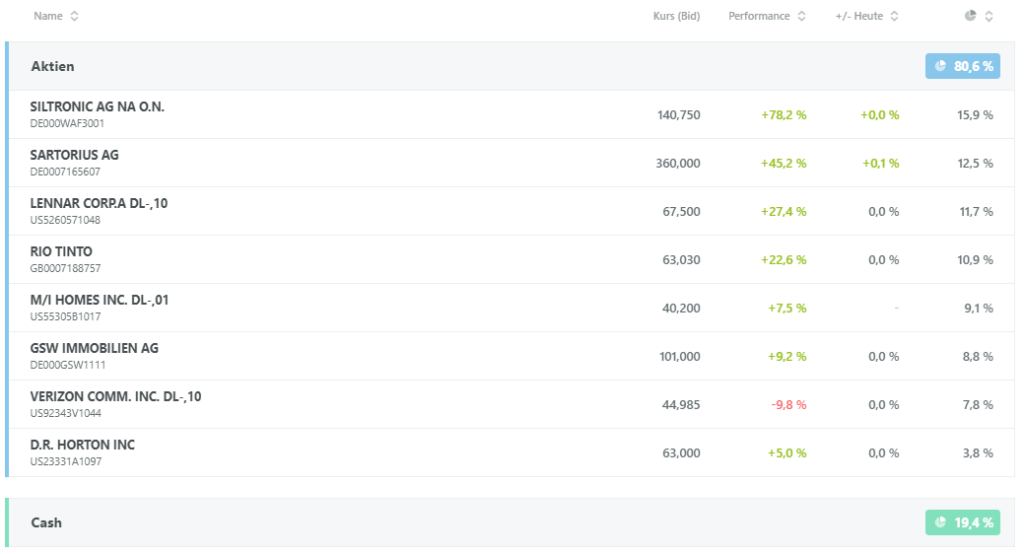Select ISIN US92343V1044 text

tap(65, 414)
